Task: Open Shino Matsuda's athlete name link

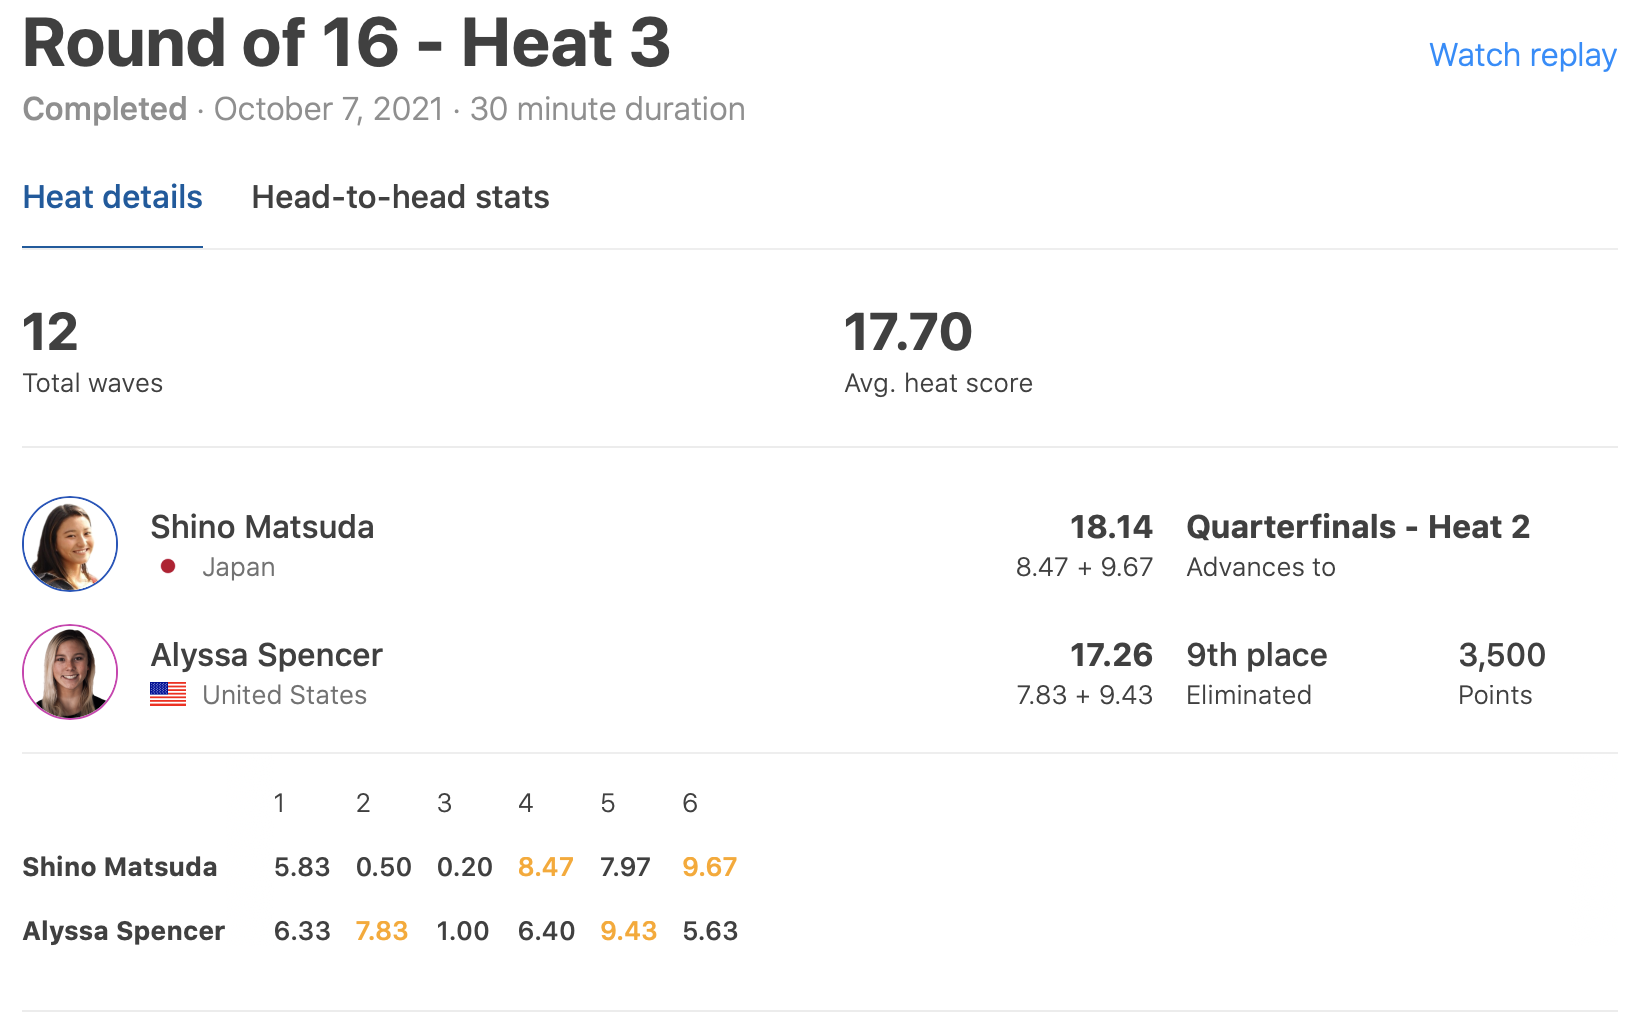Action: coord(262,527)
